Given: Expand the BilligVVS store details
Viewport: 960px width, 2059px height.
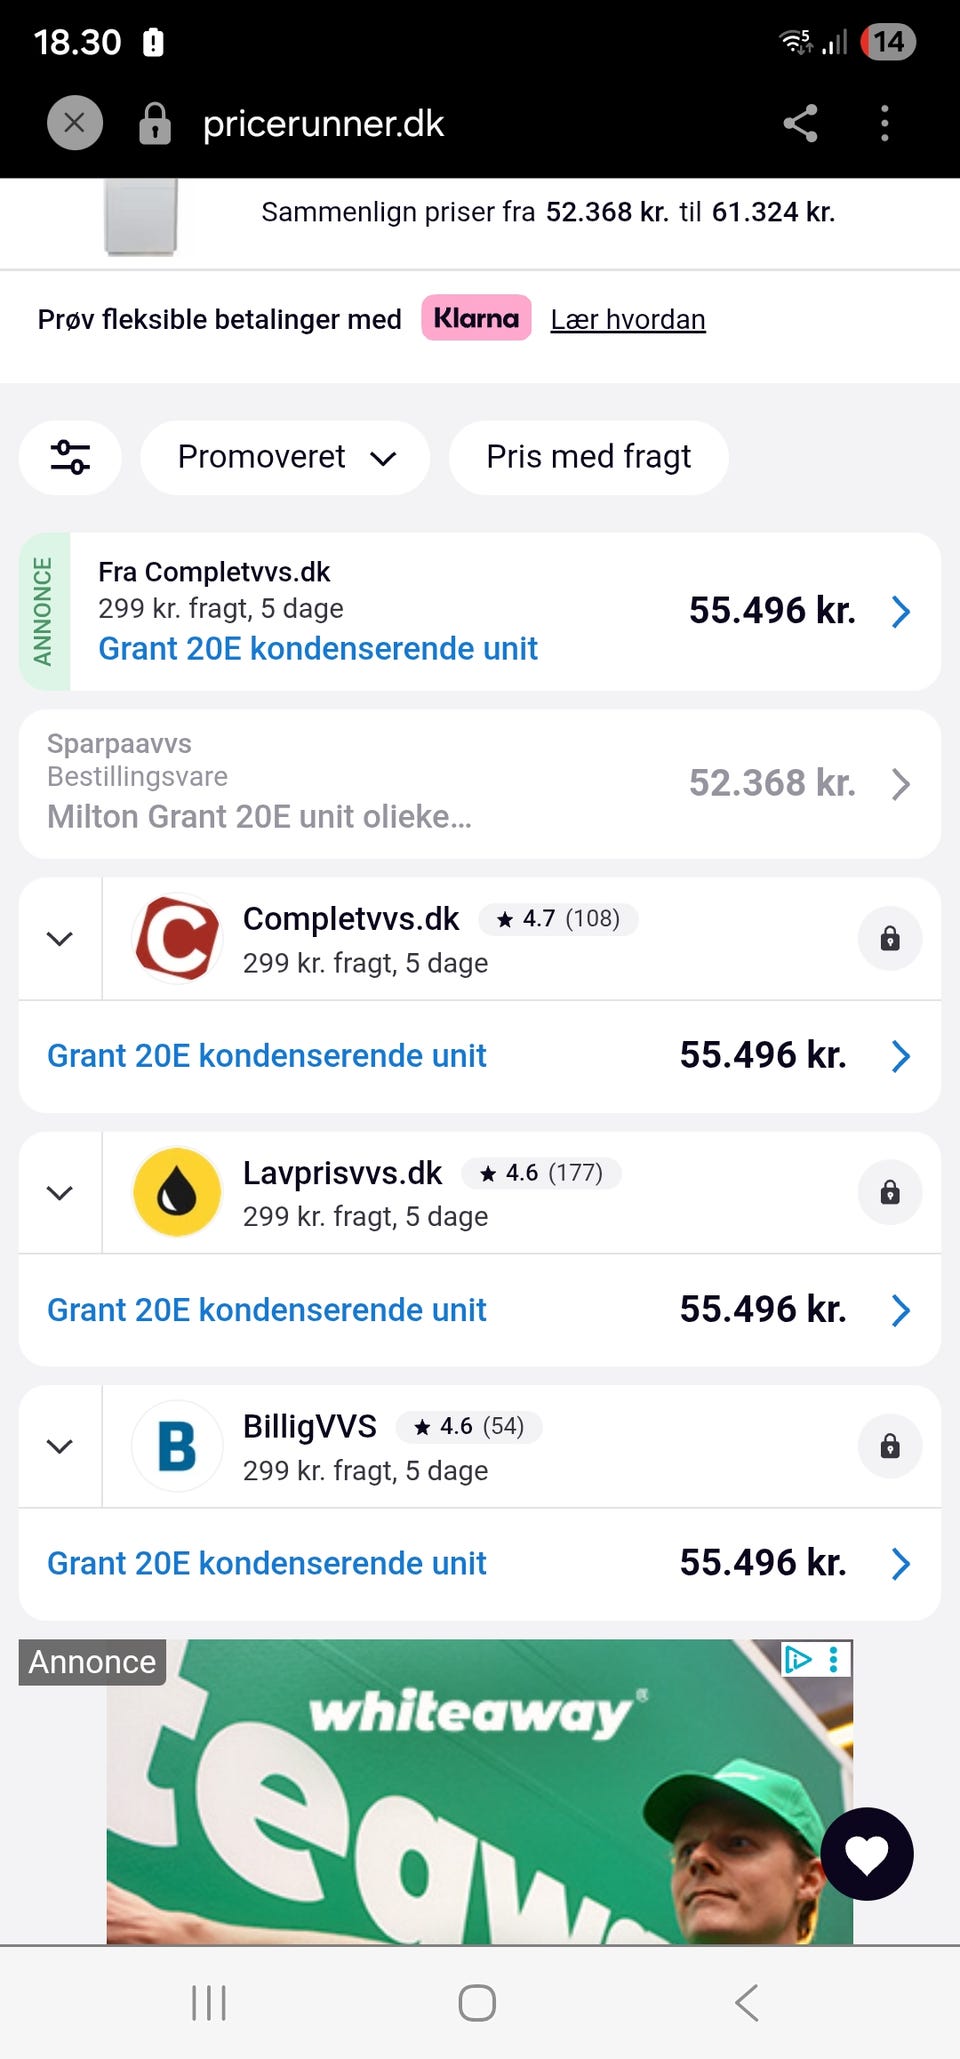Looking at the screenshot, I should [60, 1446].
